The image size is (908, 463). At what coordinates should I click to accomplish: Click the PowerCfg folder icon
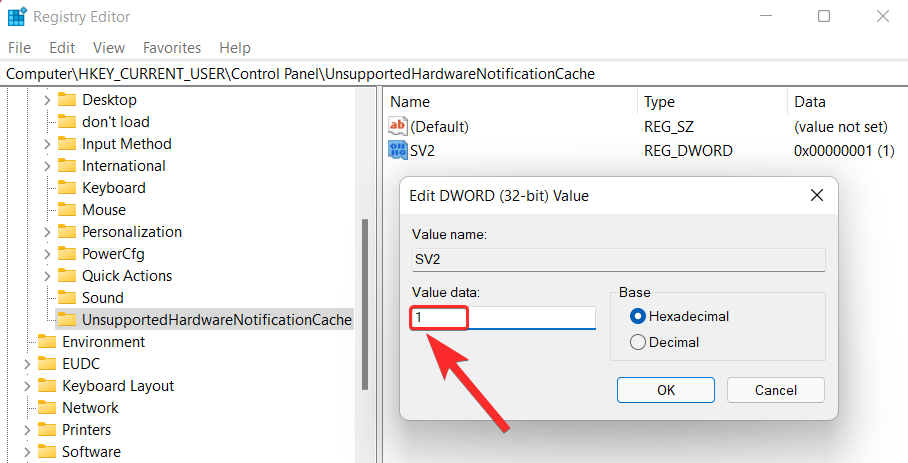coord(67,254)
